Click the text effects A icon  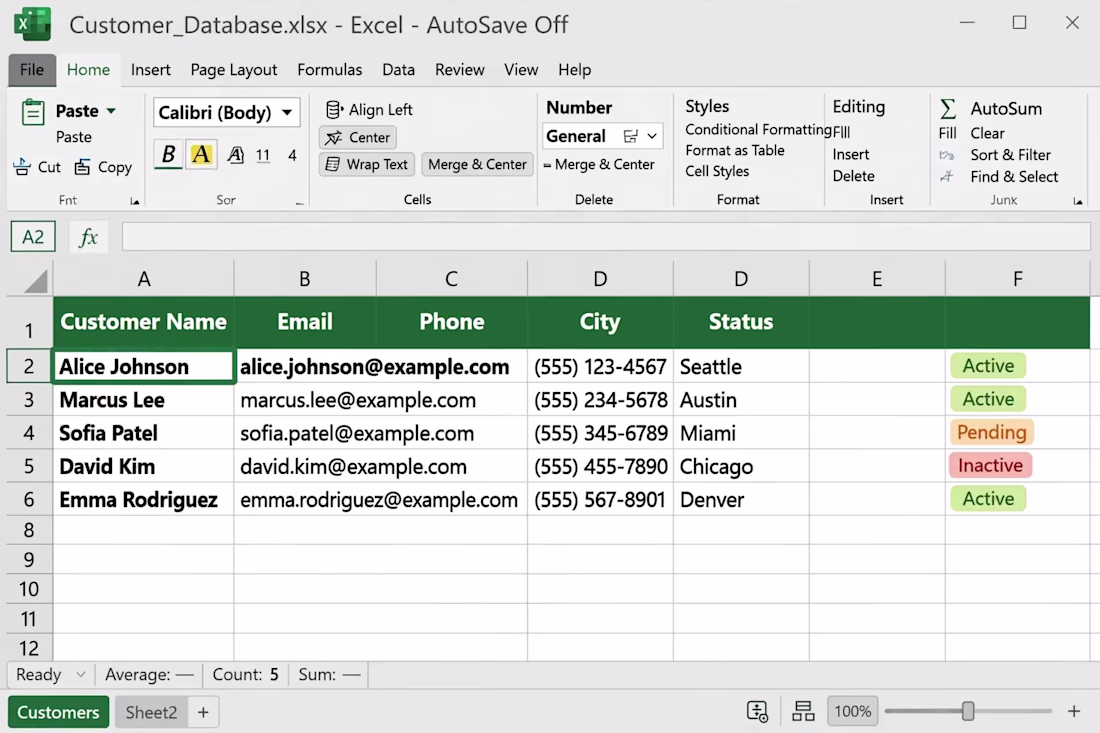(236, 155)
